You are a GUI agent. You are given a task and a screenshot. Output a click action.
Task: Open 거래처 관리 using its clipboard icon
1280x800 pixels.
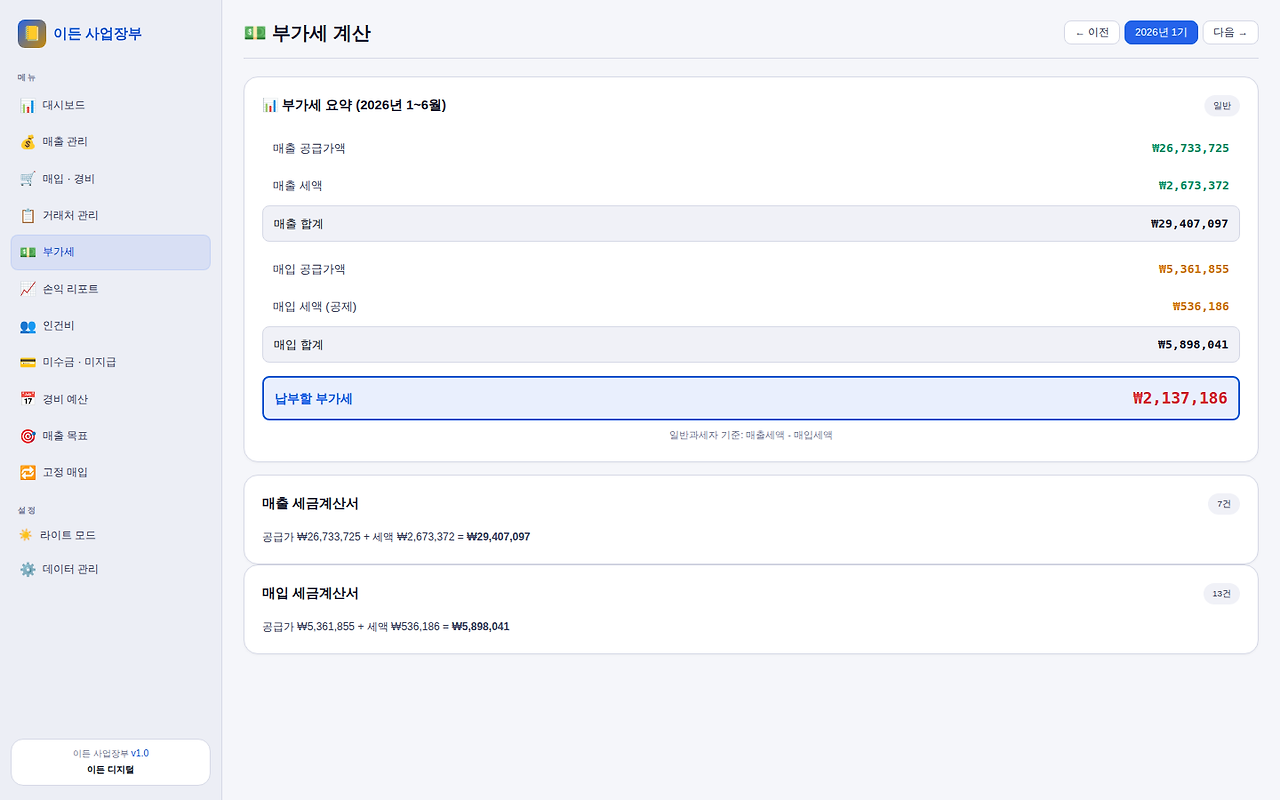pos(28,215)
